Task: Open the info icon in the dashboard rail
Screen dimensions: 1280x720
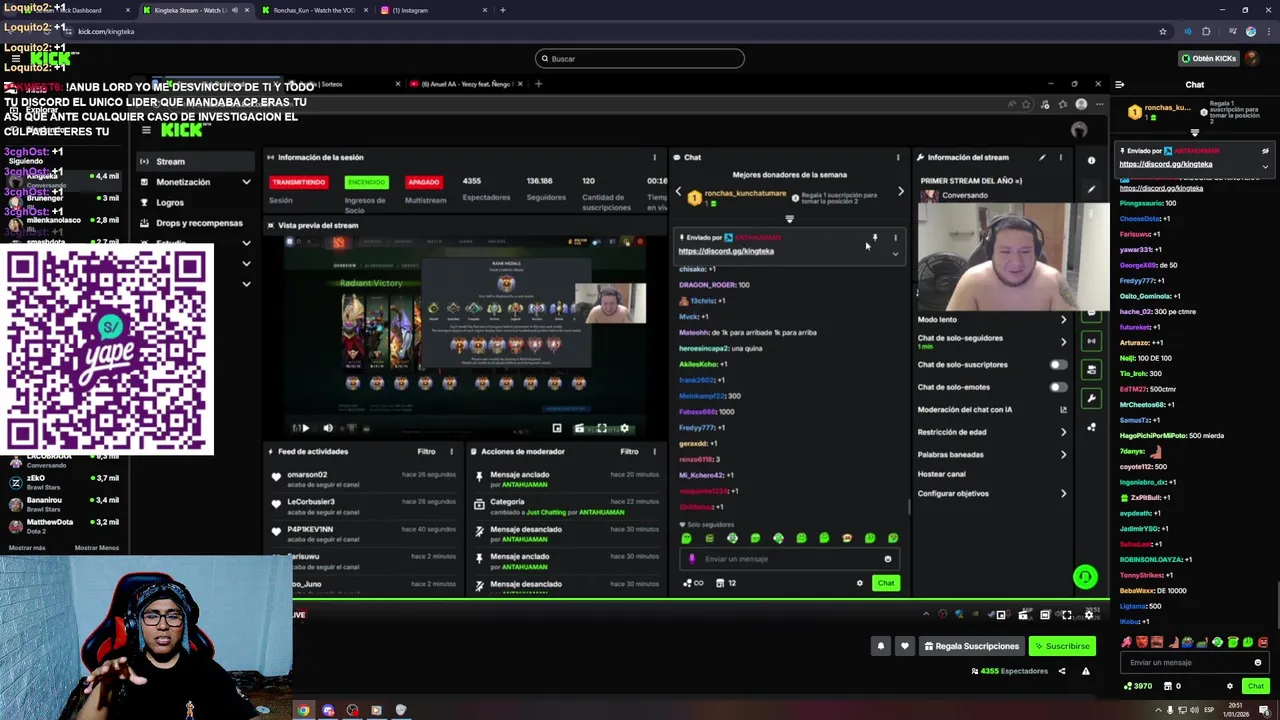Action: [x=1091, y=160]
